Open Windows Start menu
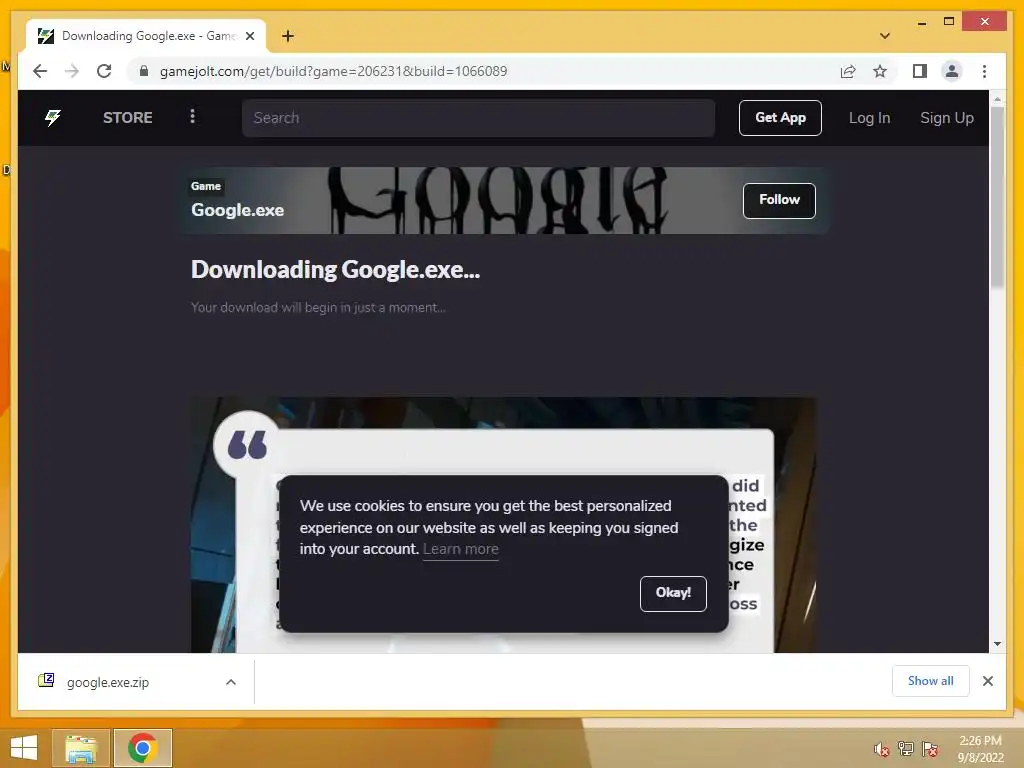 click(x=24, y=748)
